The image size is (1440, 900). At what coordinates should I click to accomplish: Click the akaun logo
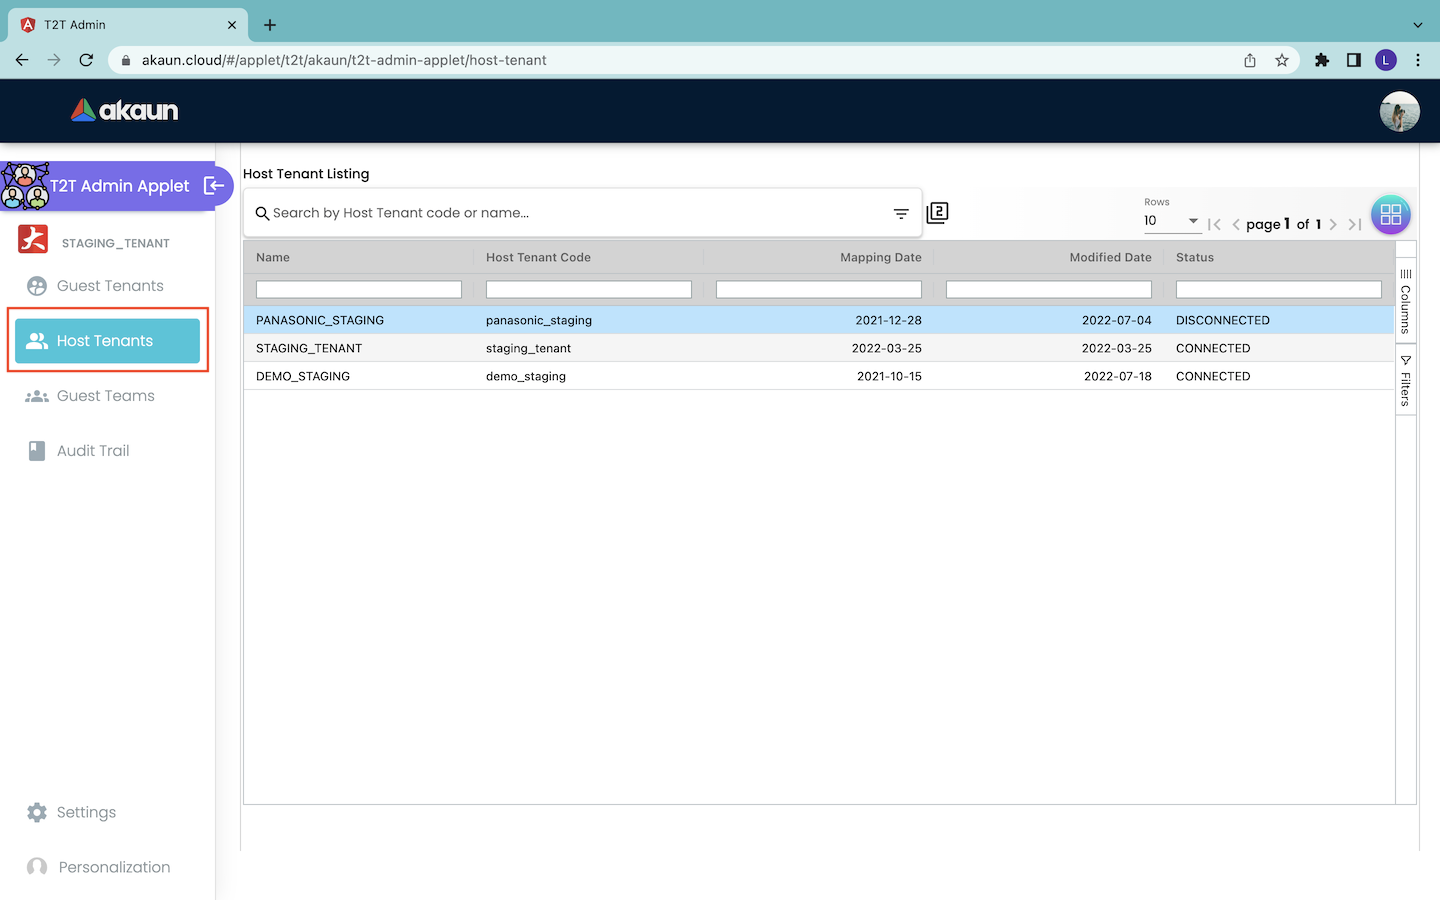(x=125, y=111)
